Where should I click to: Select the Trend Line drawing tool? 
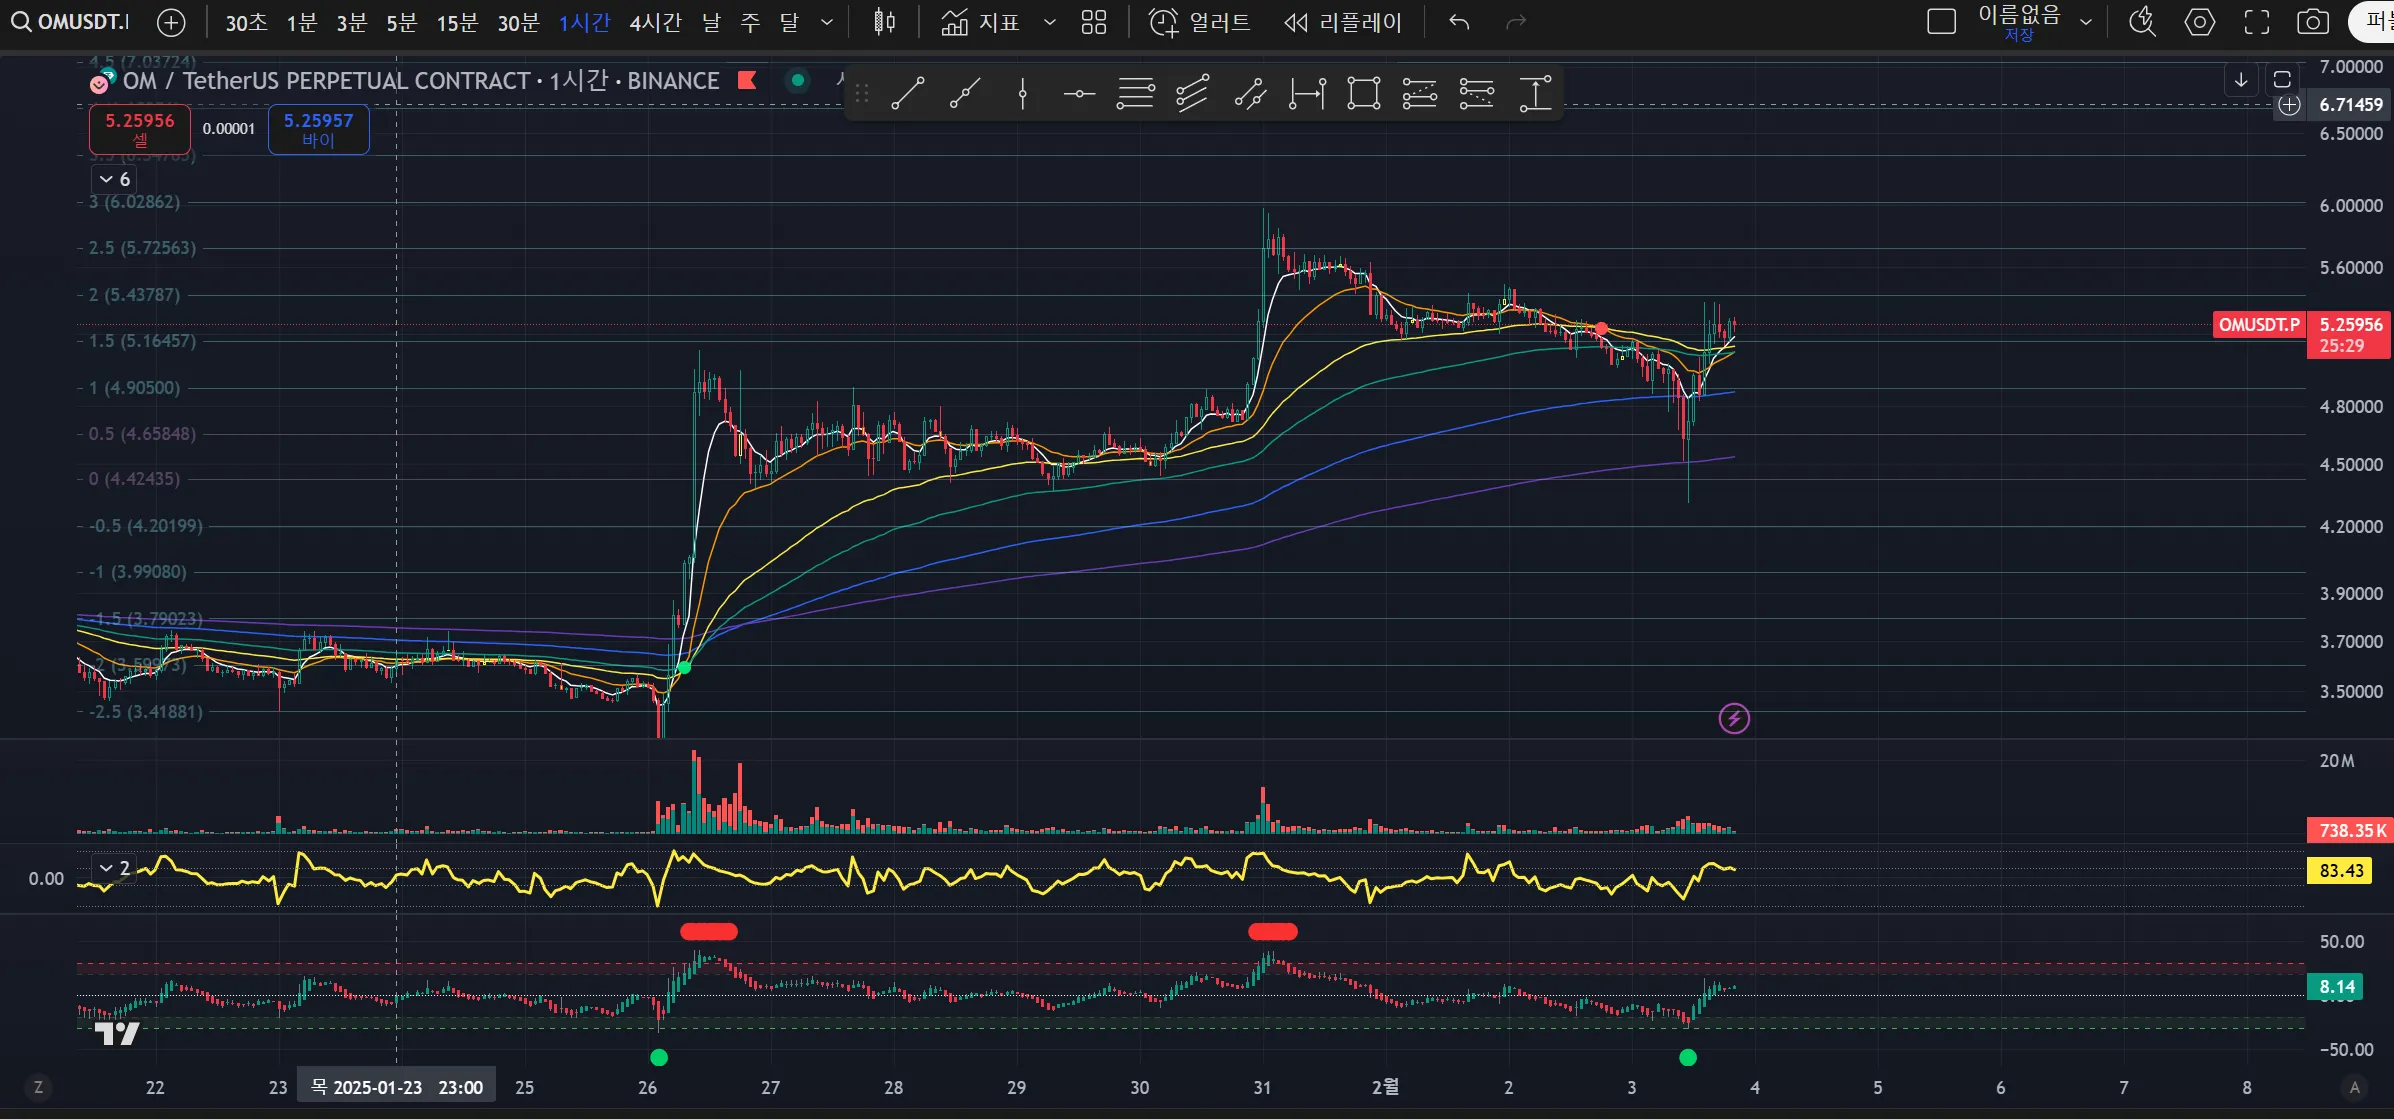(907, 94)
